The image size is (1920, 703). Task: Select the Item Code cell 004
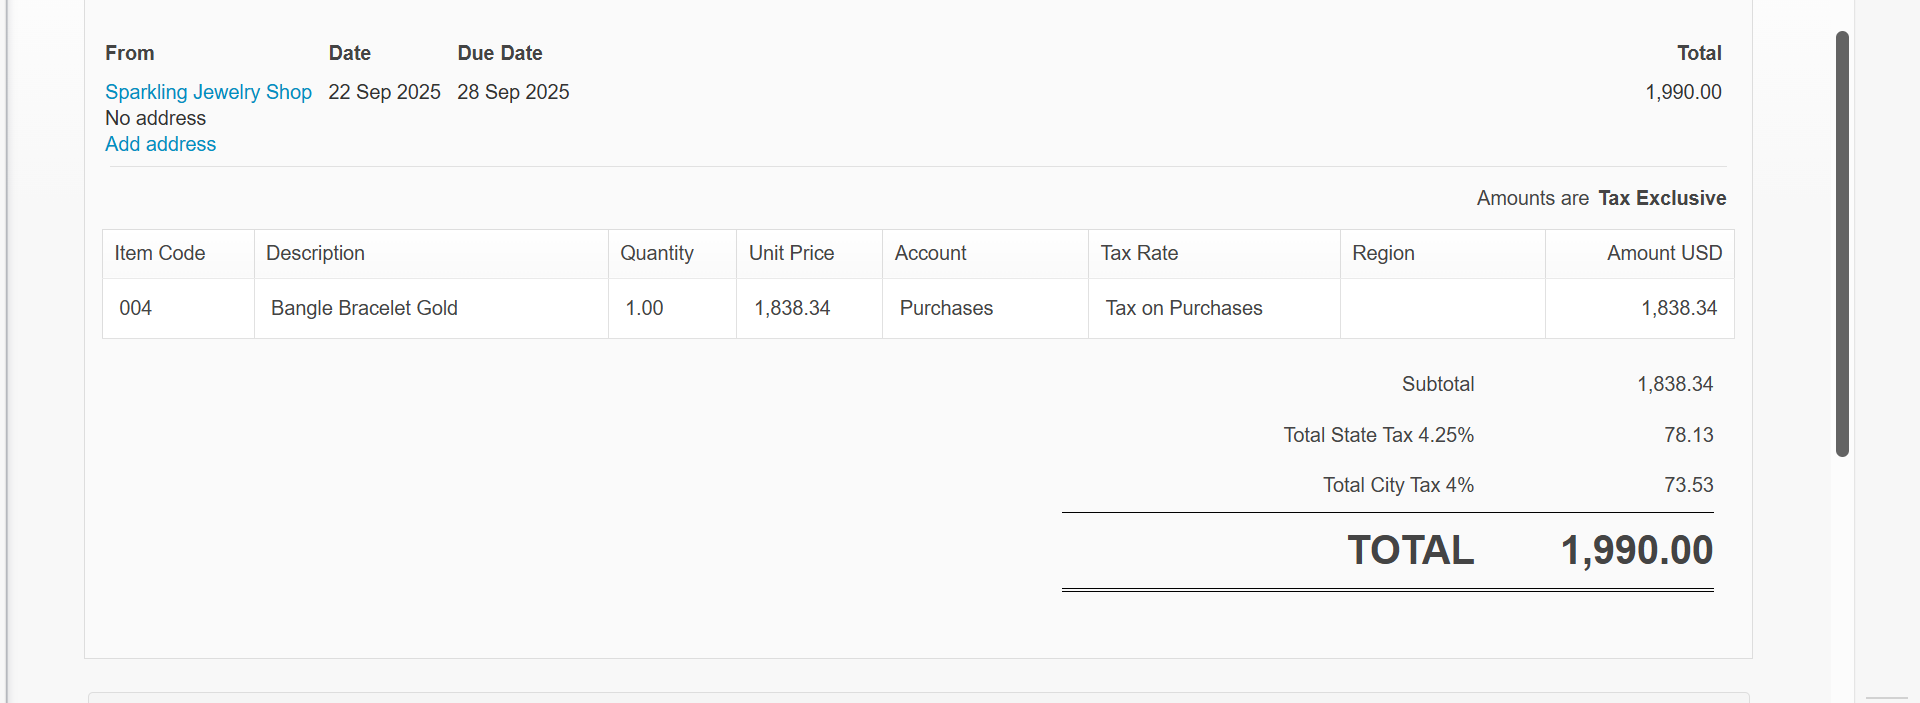(136, 308)
